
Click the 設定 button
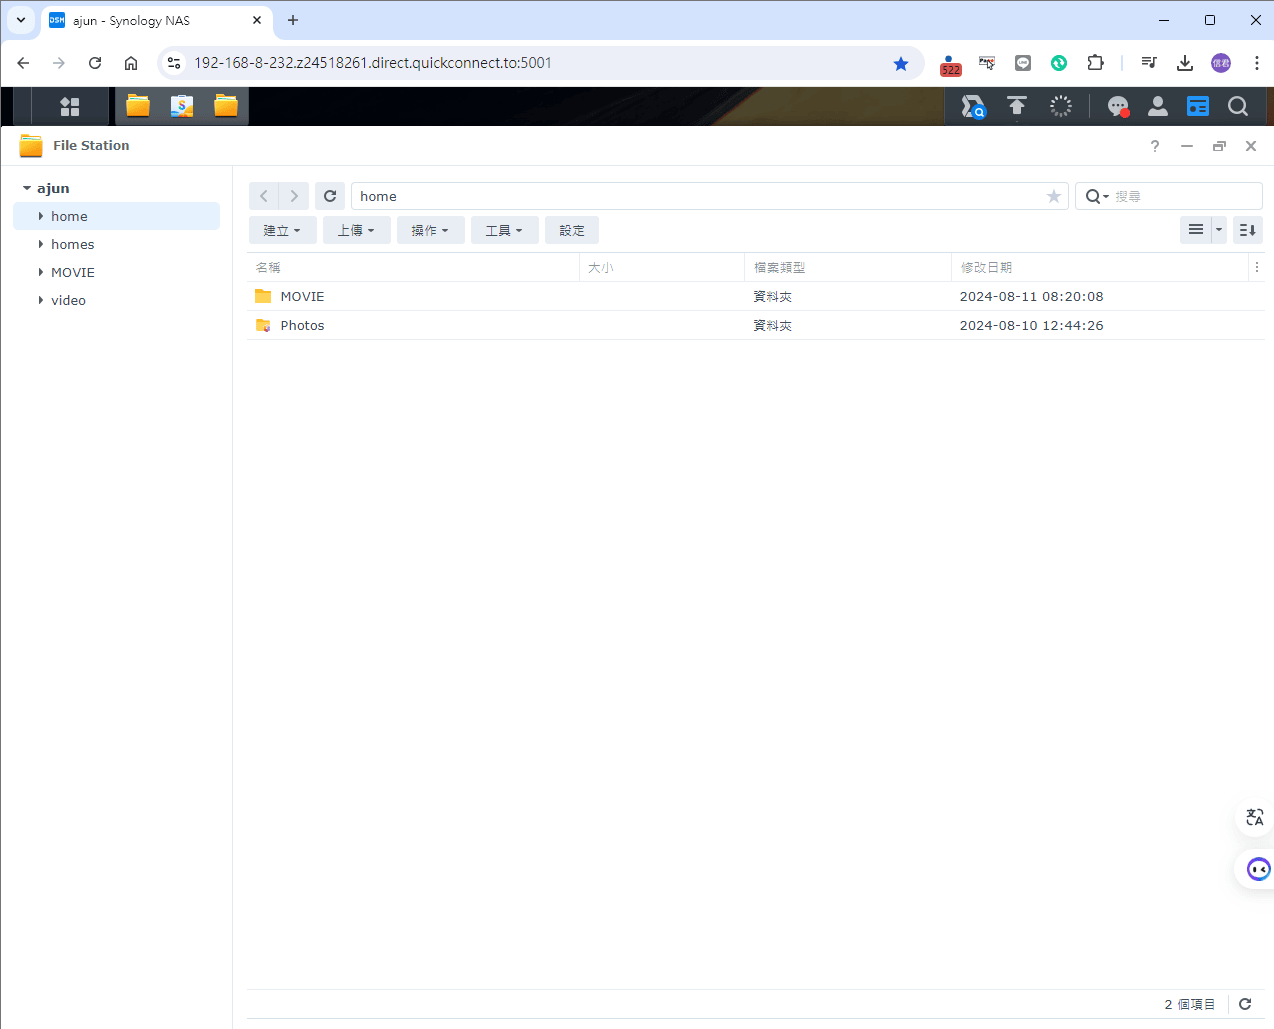pyautogui.click(x=572, y=230)
